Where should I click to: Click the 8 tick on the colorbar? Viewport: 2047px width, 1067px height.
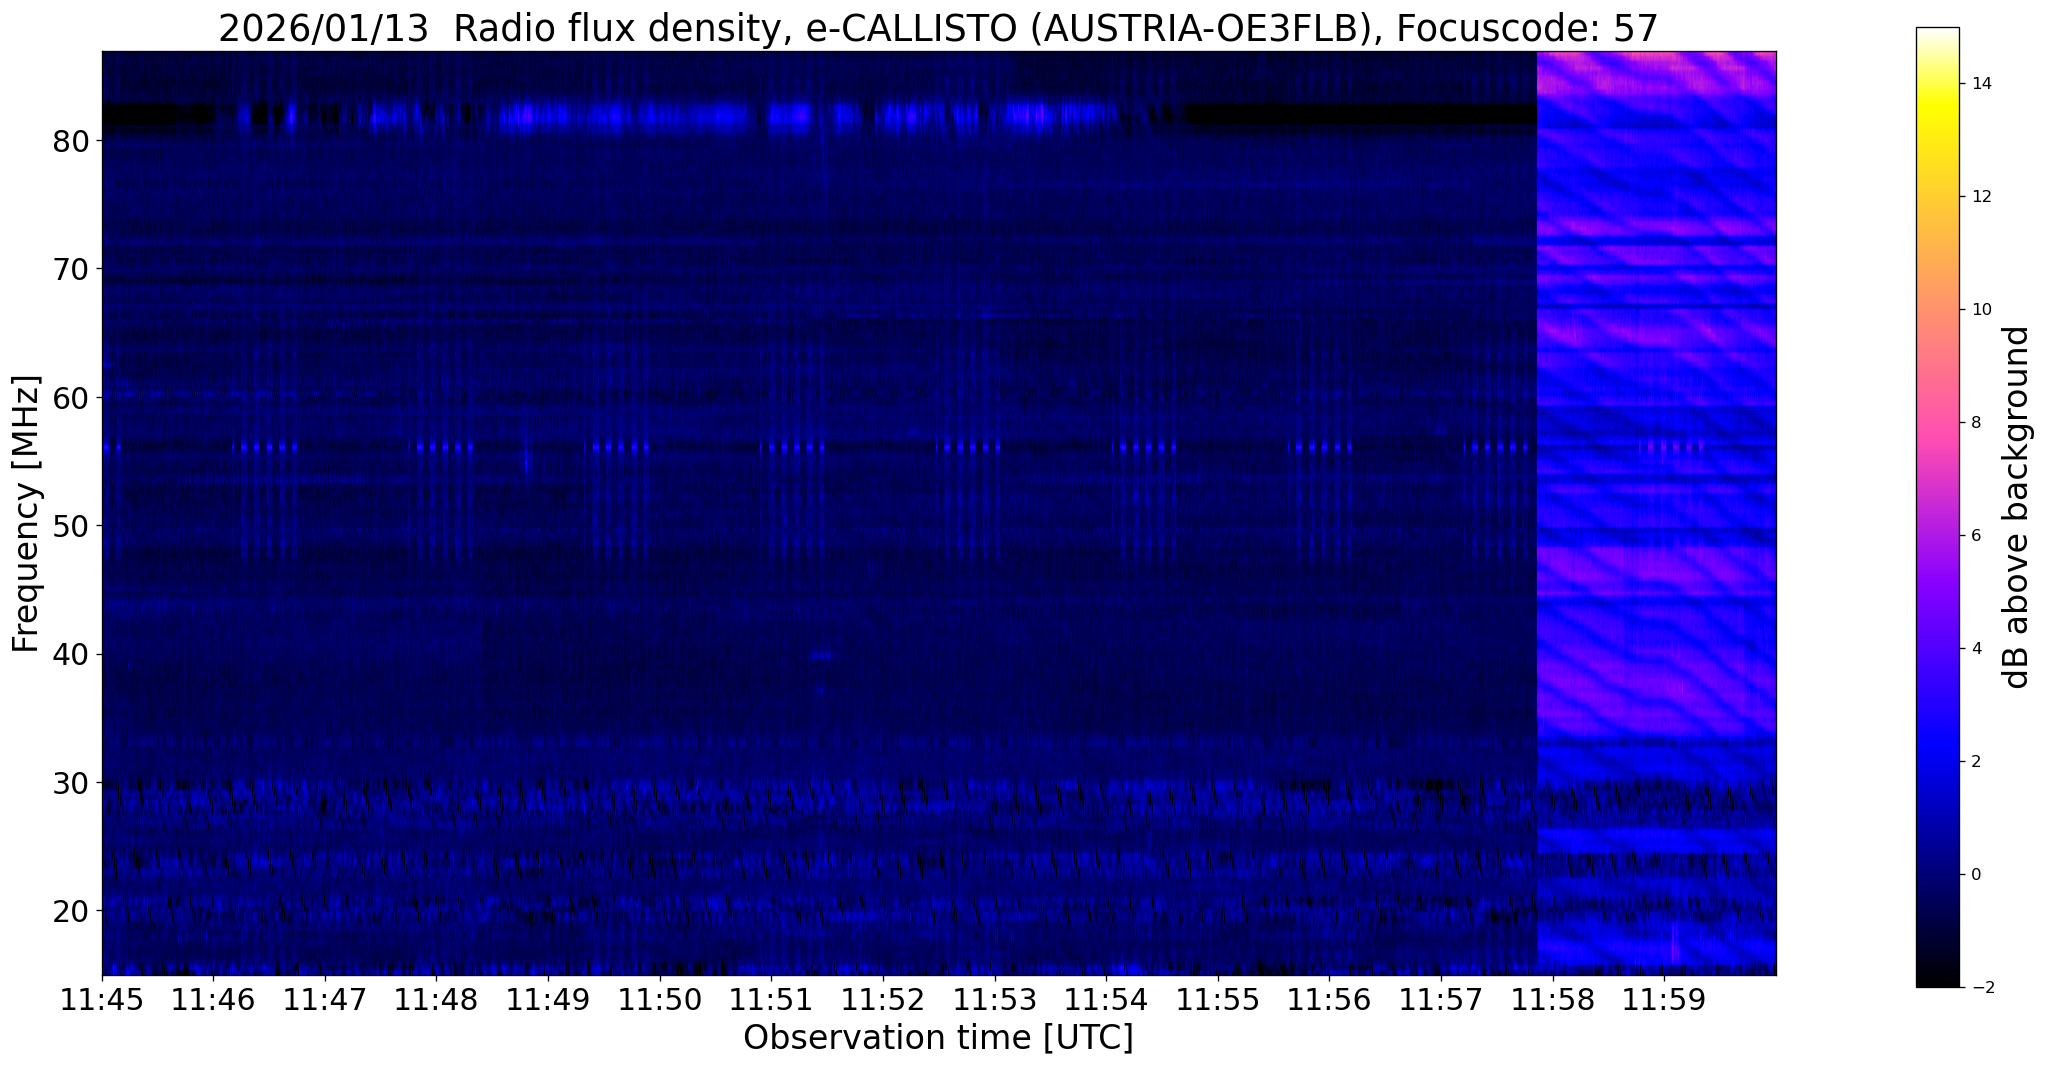click(1975, 423)
